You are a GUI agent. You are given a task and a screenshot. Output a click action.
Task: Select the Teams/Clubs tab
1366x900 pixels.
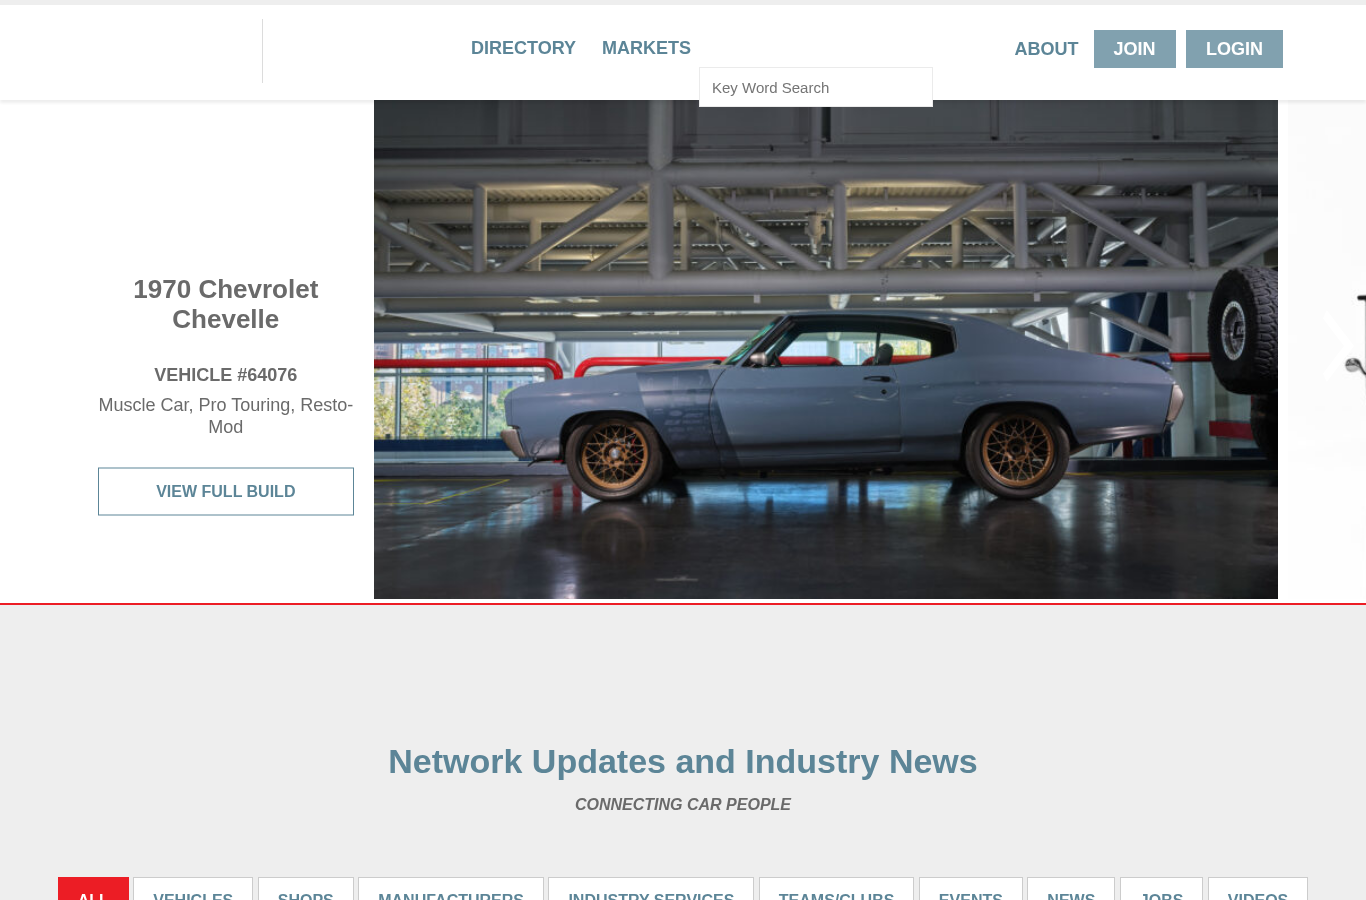[x=836, y=889]
